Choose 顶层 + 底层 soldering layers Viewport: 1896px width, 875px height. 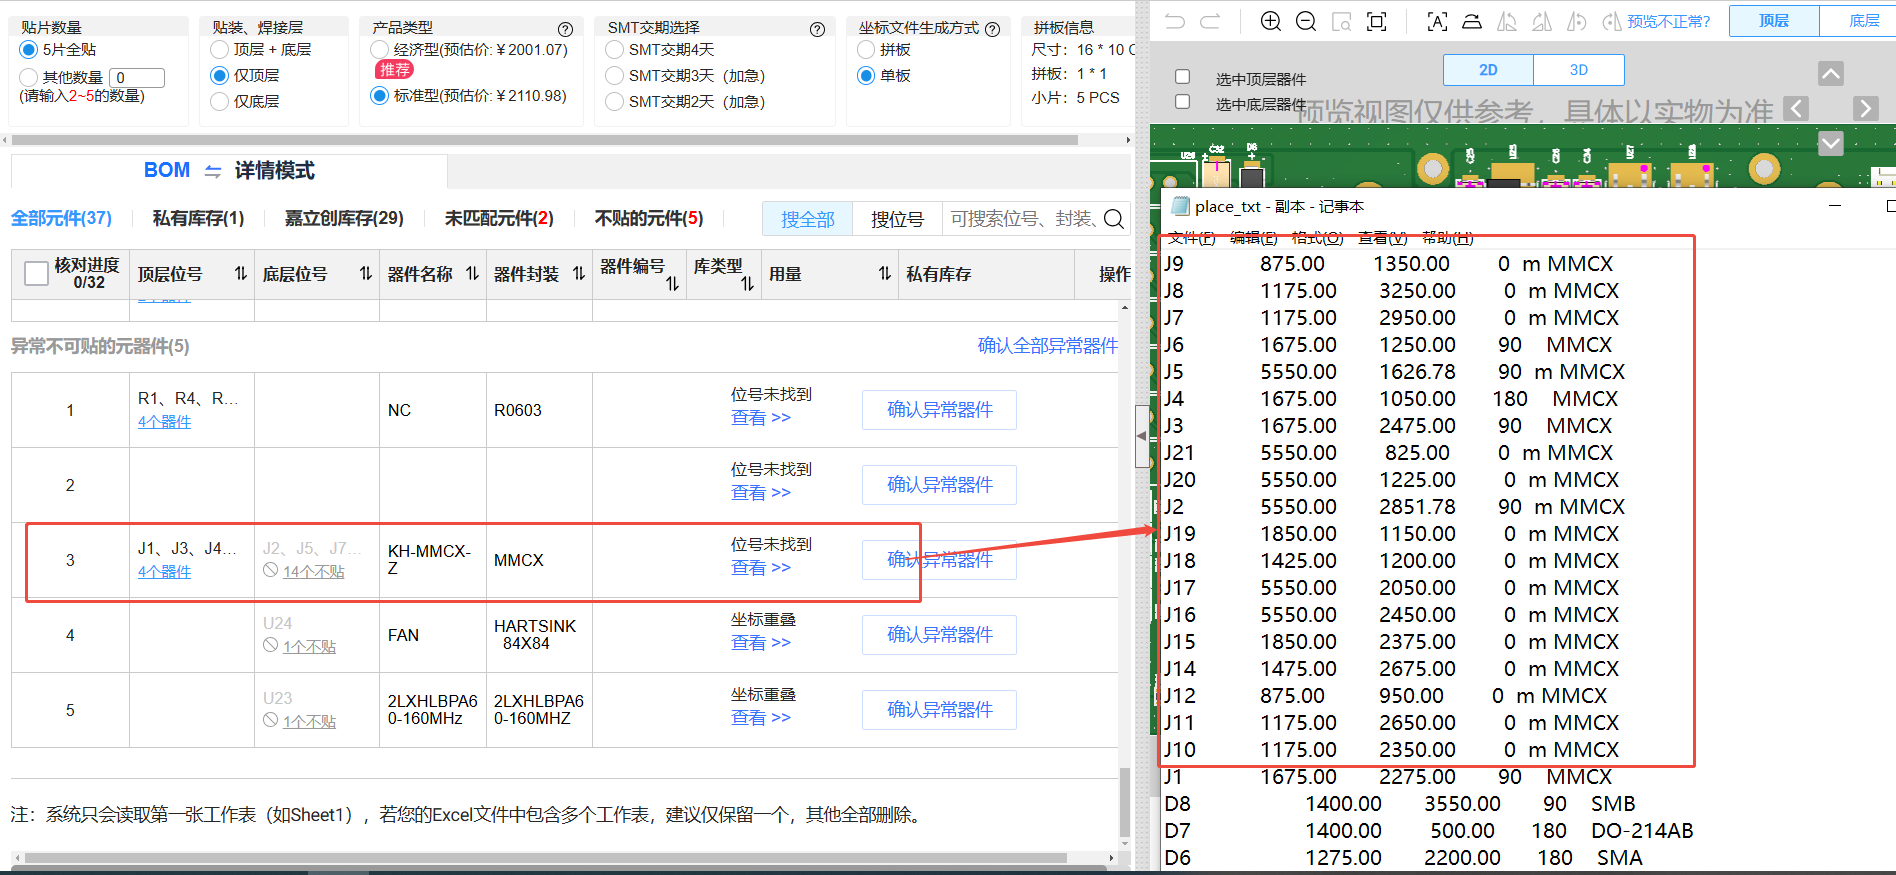pyautogui.click(x=220, y=49)
